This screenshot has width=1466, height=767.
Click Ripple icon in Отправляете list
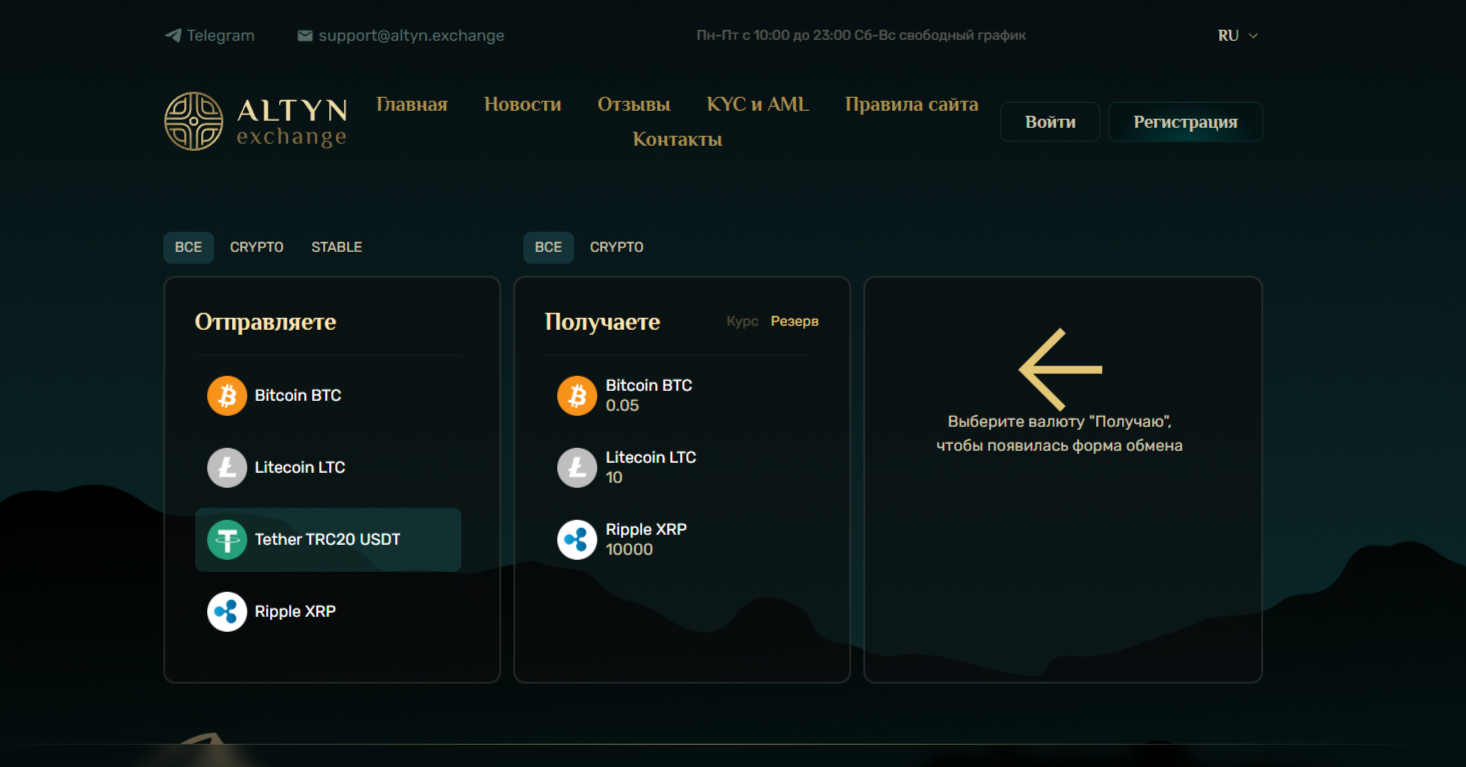227,612
